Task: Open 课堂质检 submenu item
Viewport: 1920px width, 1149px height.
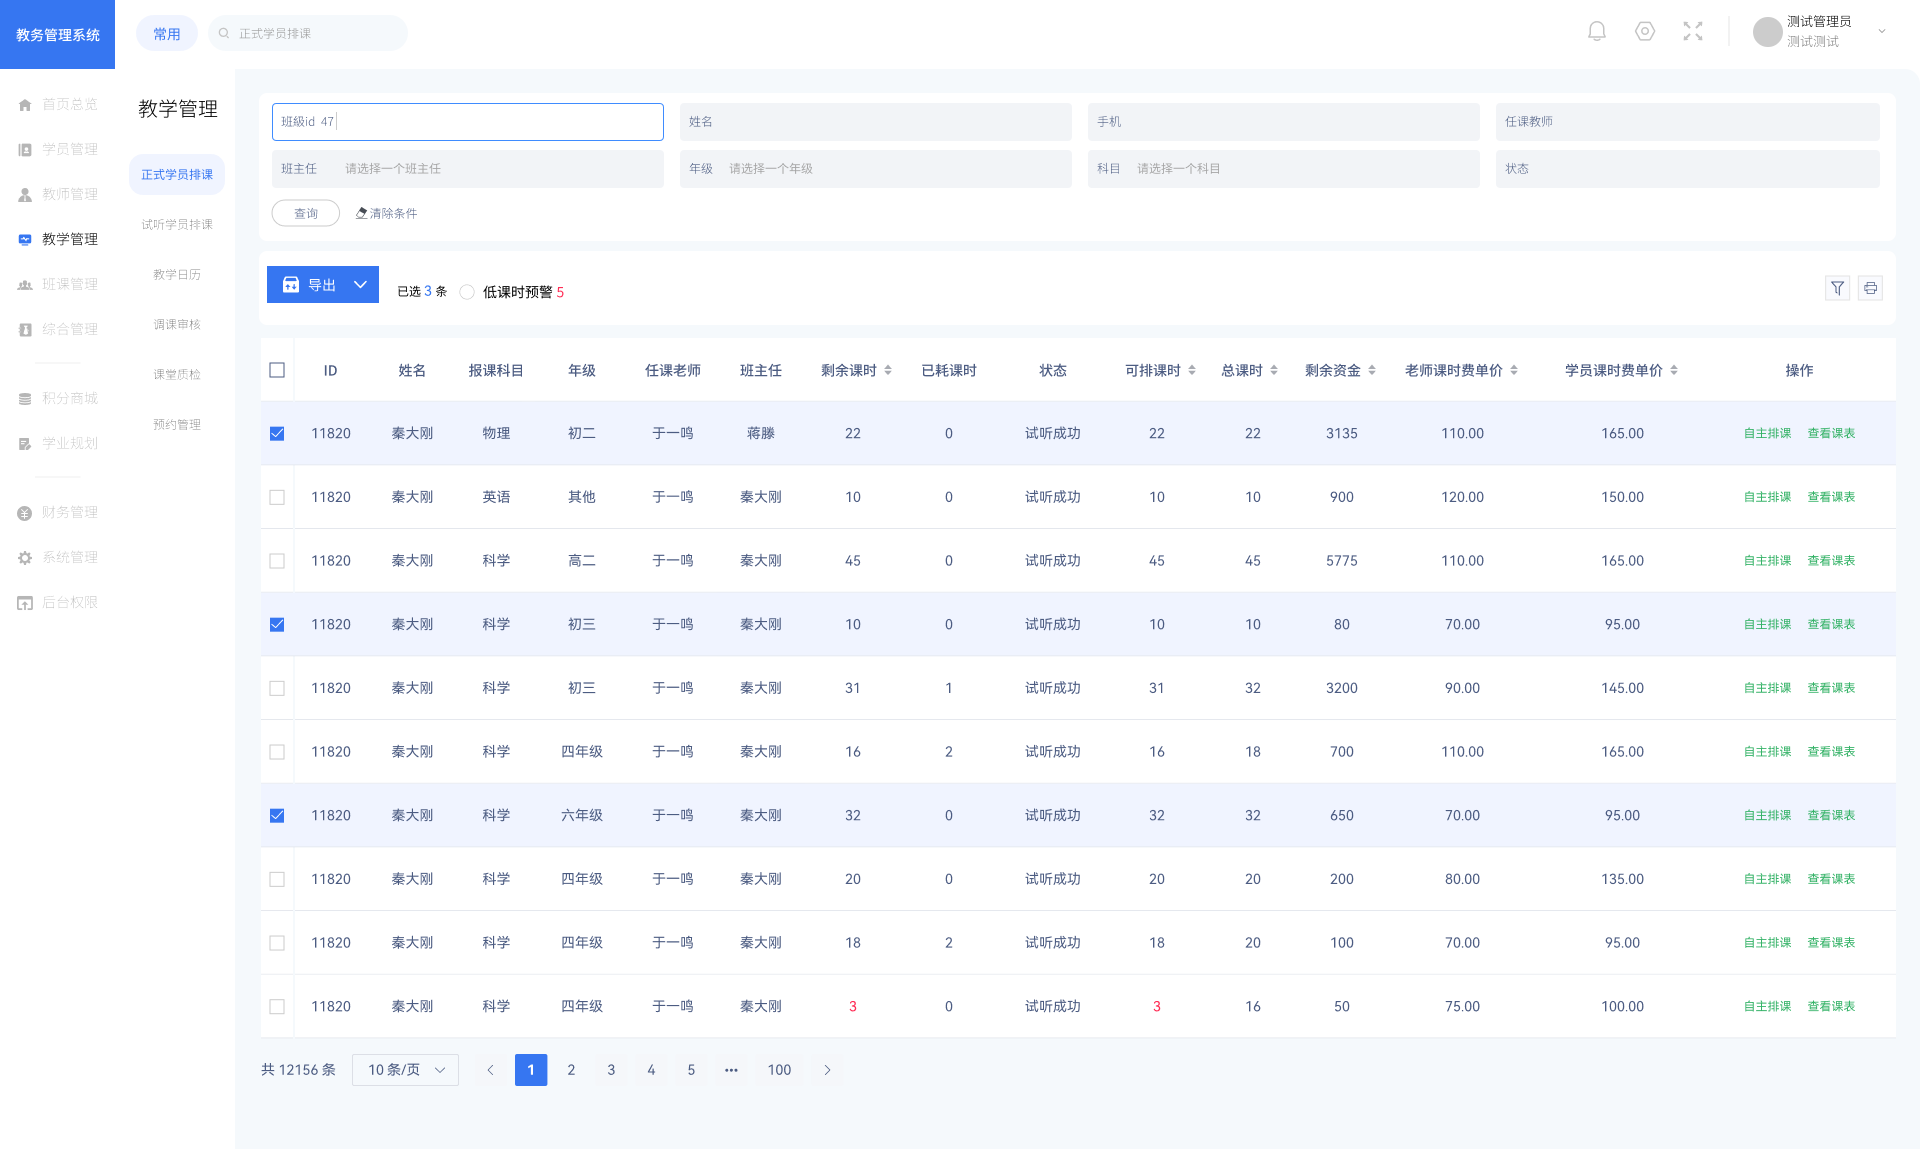Action: [x=177, y=374]
